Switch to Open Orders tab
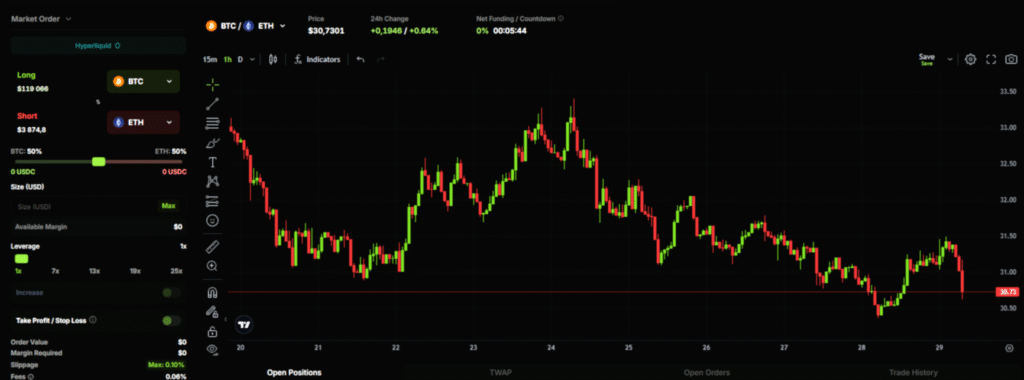 tap(706, 373)
